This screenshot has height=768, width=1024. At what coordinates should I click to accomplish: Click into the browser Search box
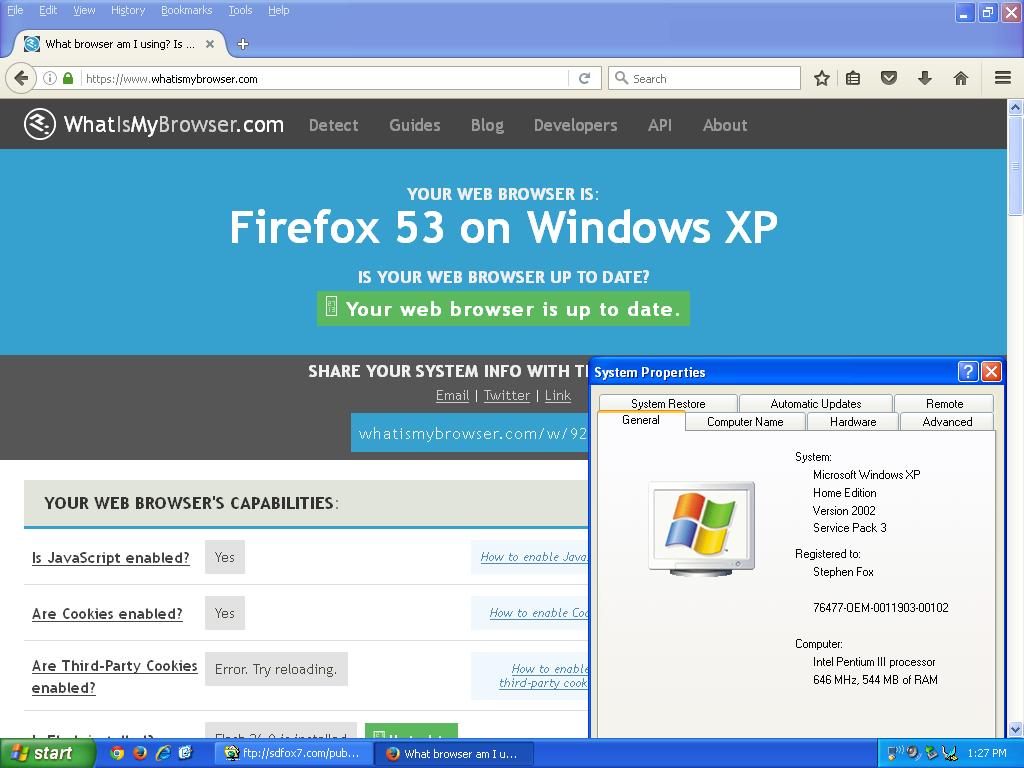pyautogui.click(x=704, y=78)
